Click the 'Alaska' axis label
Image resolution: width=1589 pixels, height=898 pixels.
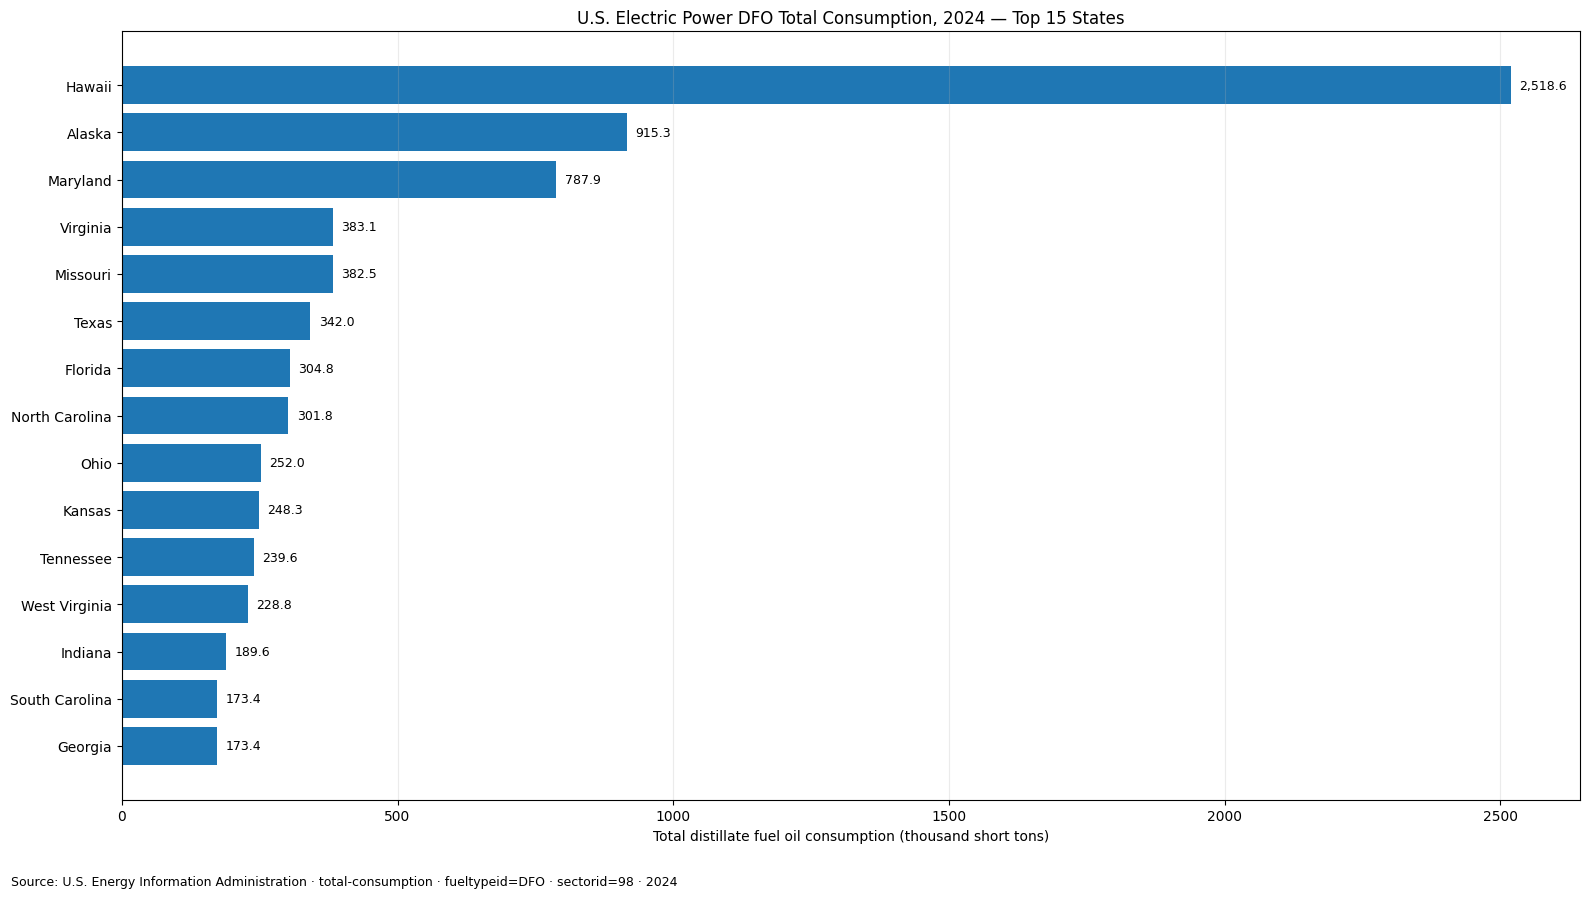[x=89, y=134]
